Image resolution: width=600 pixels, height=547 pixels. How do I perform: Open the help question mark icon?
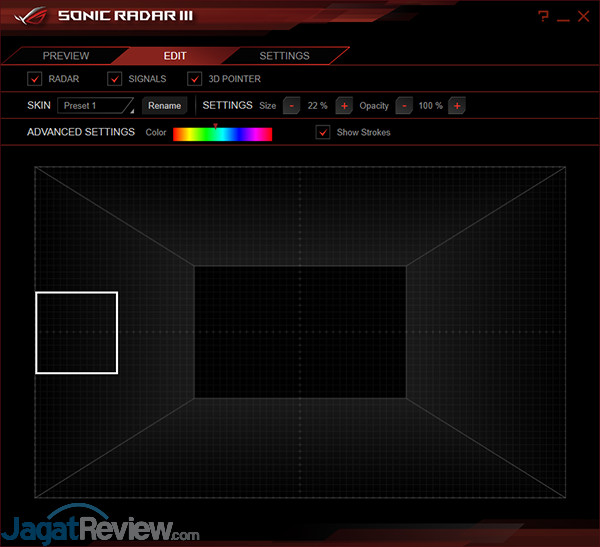click(x=543, y=16)
